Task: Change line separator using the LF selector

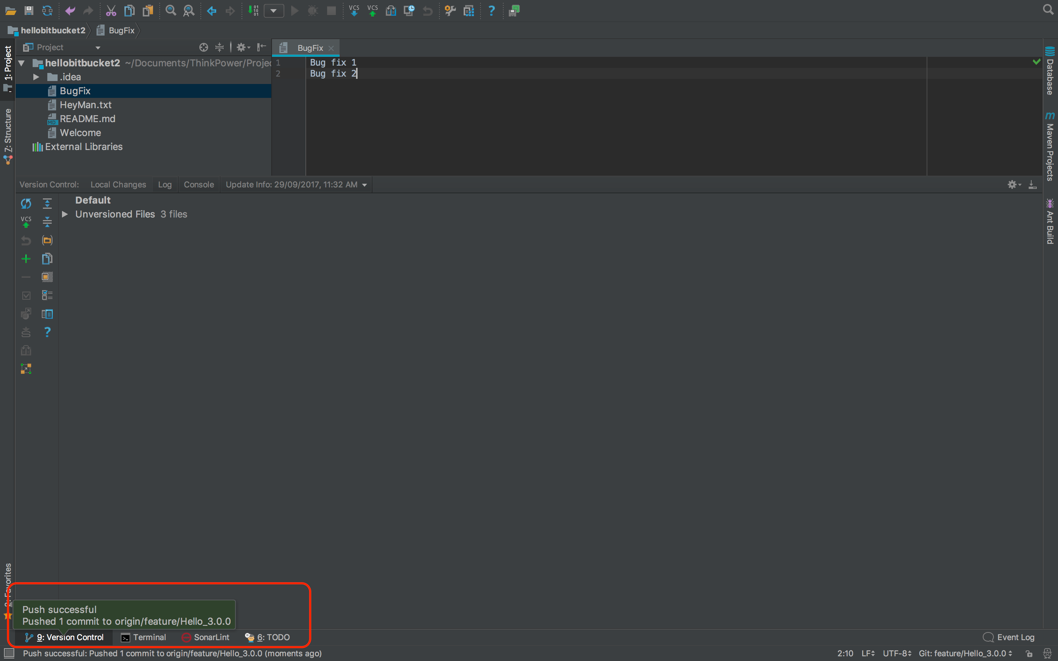Action: (x=868, y=654)
